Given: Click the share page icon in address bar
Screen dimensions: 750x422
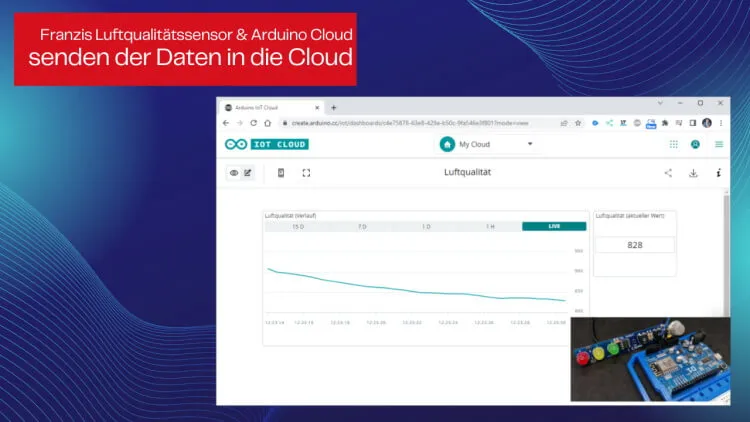Looking at the screenshot, I should click(x=564, y=123).
